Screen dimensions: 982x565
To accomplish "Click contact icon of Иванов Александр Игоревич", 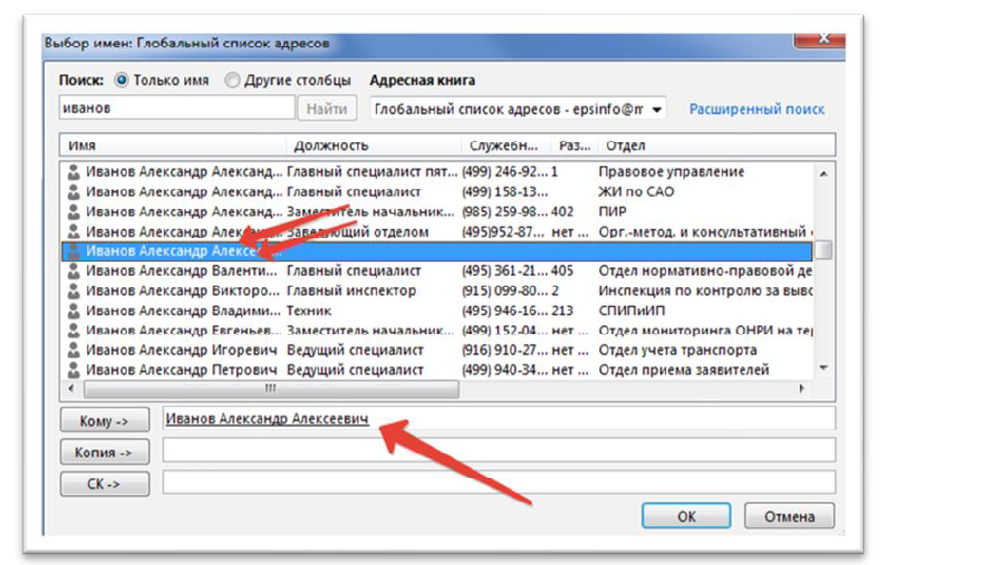I will [73, 350].
